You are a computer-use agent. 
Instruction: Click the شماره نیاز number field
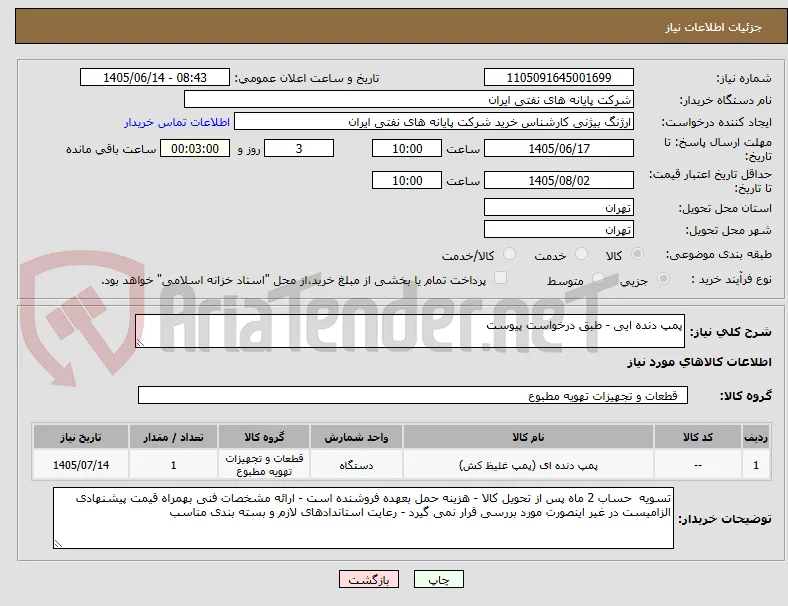point(558,78)
